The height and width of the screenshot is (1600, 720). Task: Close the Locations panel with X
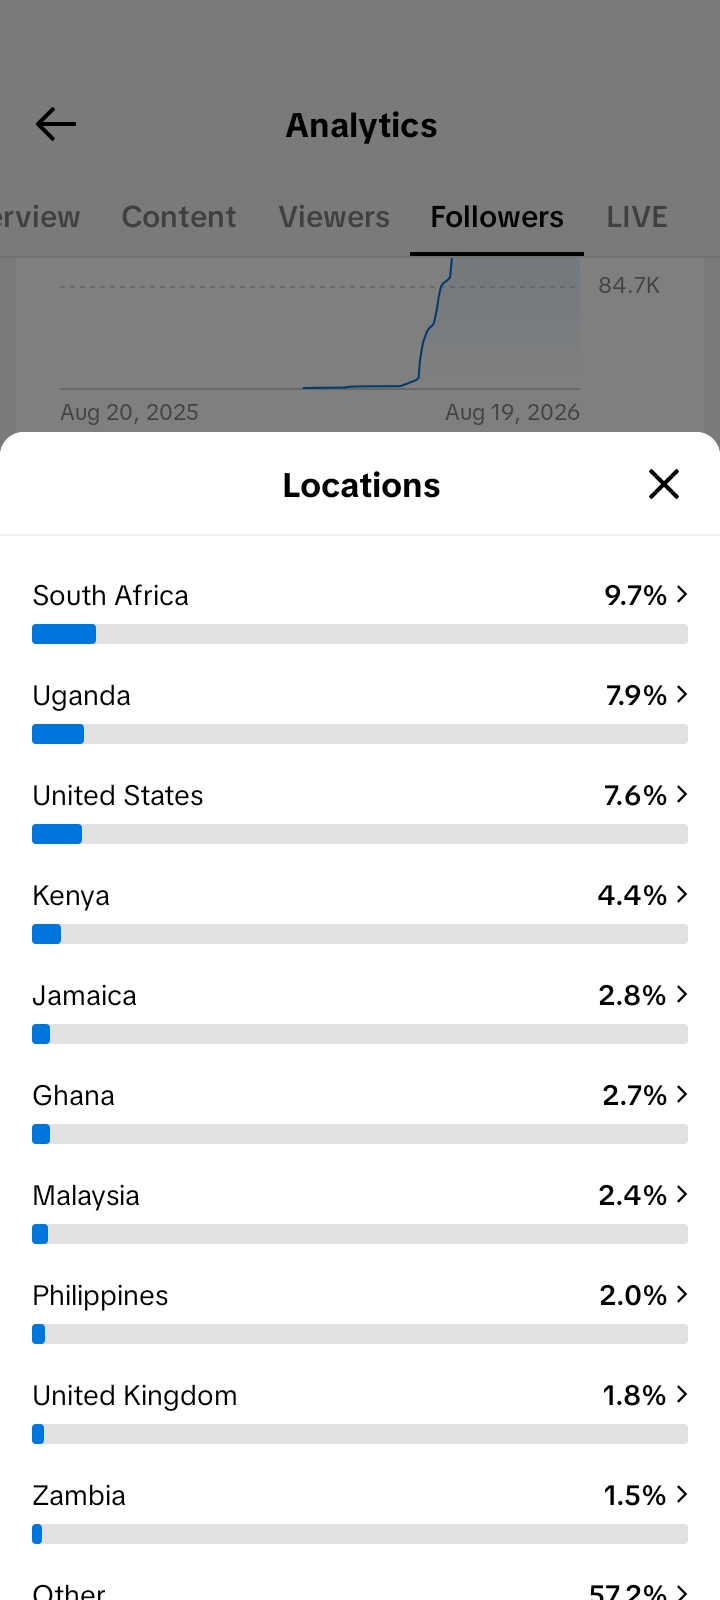coord(664,484)
